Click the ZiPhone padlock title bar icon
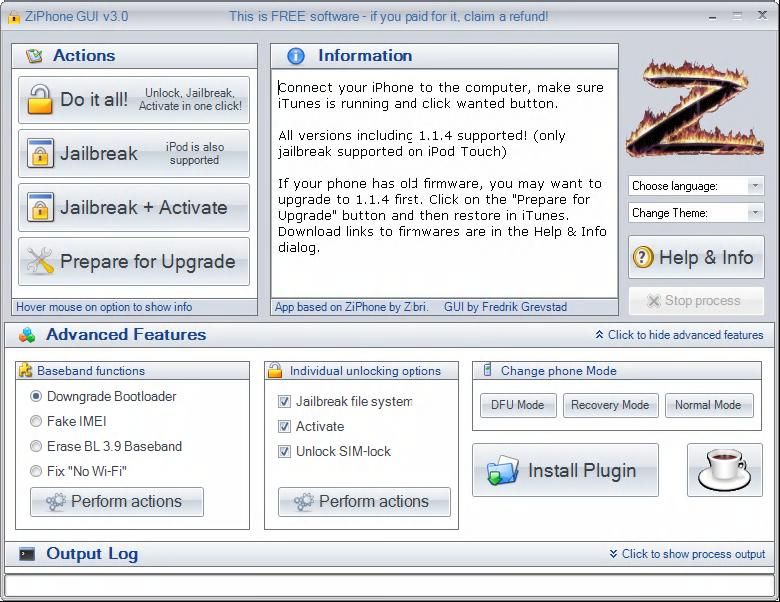The image size is (780, 602). pyautogui.click(x=14, y=17)
